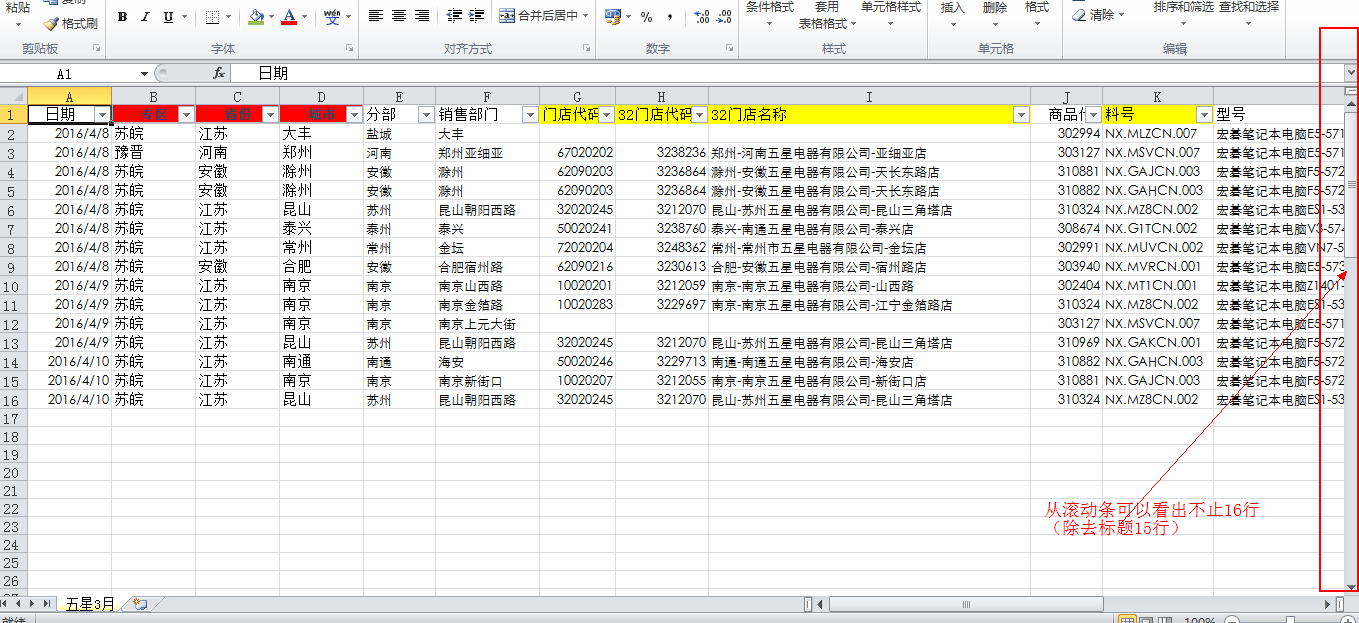Switch to the 五星3月 sheet tab

92,603
